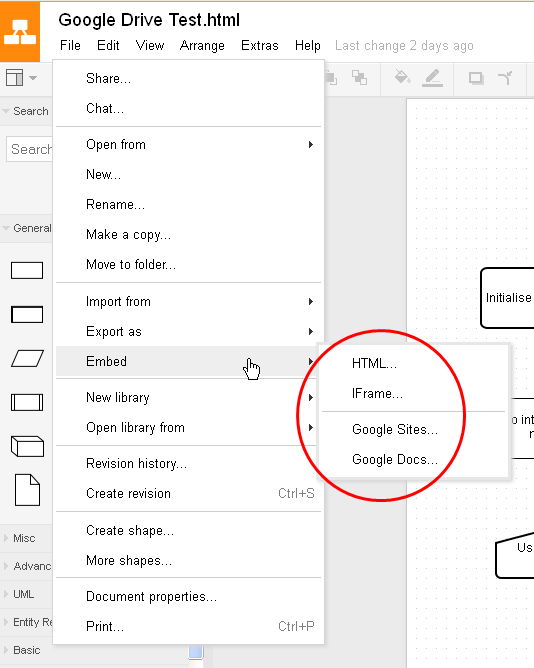Pick the note page shape icon
The height and width of the screenshot is (668, 534).
click(27, 489)
